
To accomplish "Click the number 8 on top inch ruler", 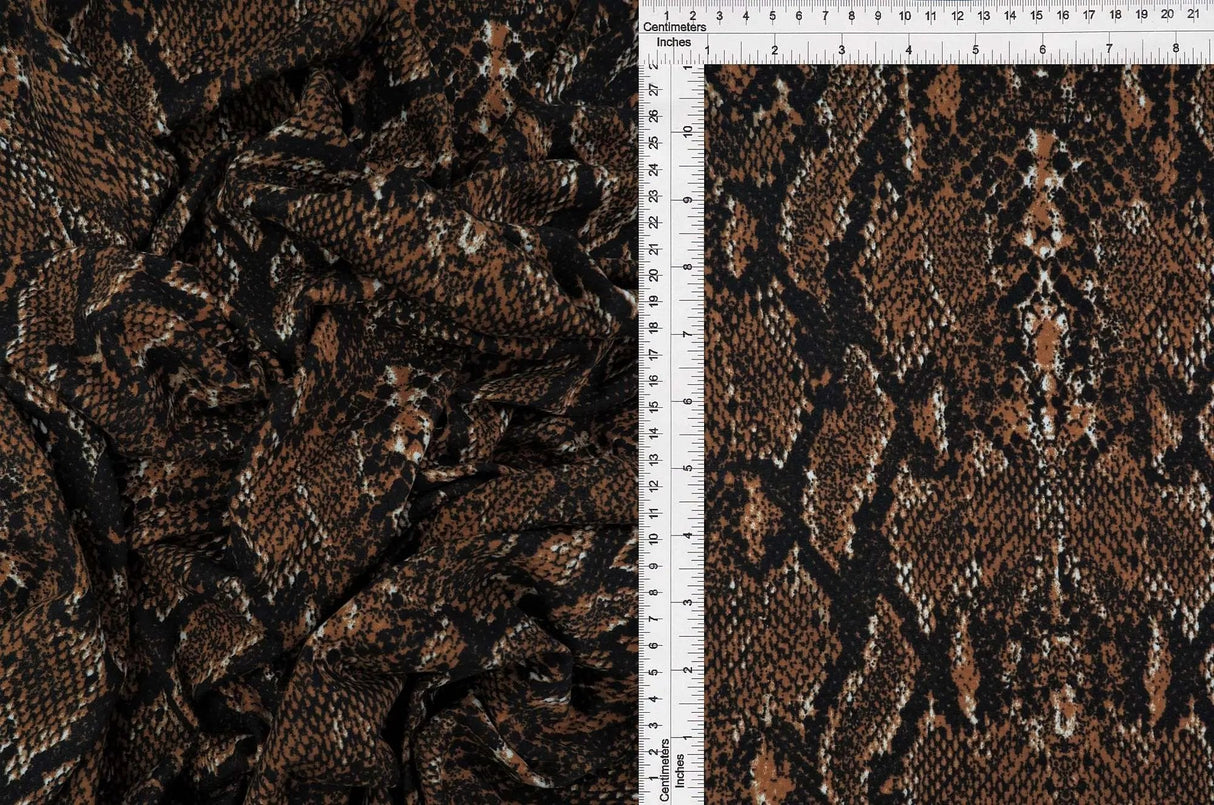I will (x=1177, y=46).
